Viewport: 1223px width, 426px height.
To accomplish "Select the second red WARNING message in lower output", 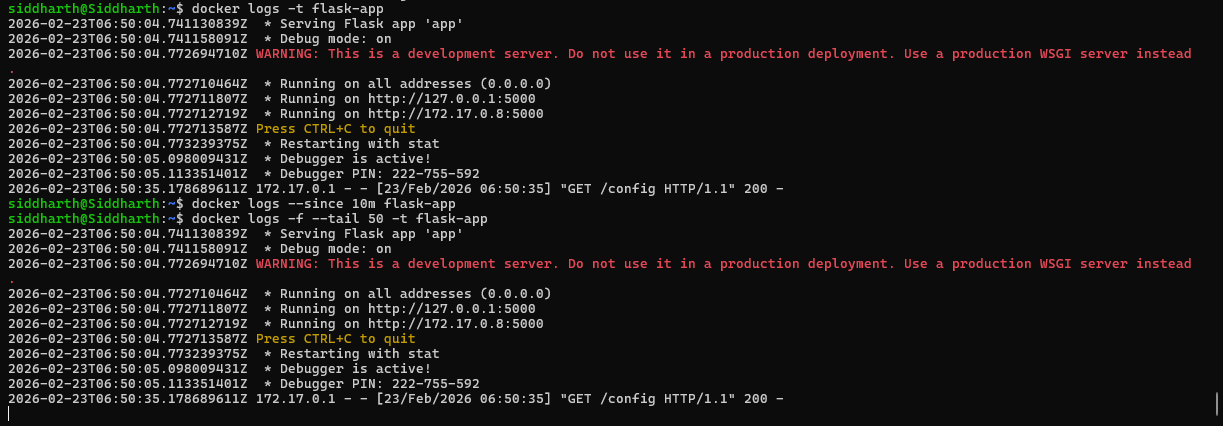I will (x=723, y=264).
